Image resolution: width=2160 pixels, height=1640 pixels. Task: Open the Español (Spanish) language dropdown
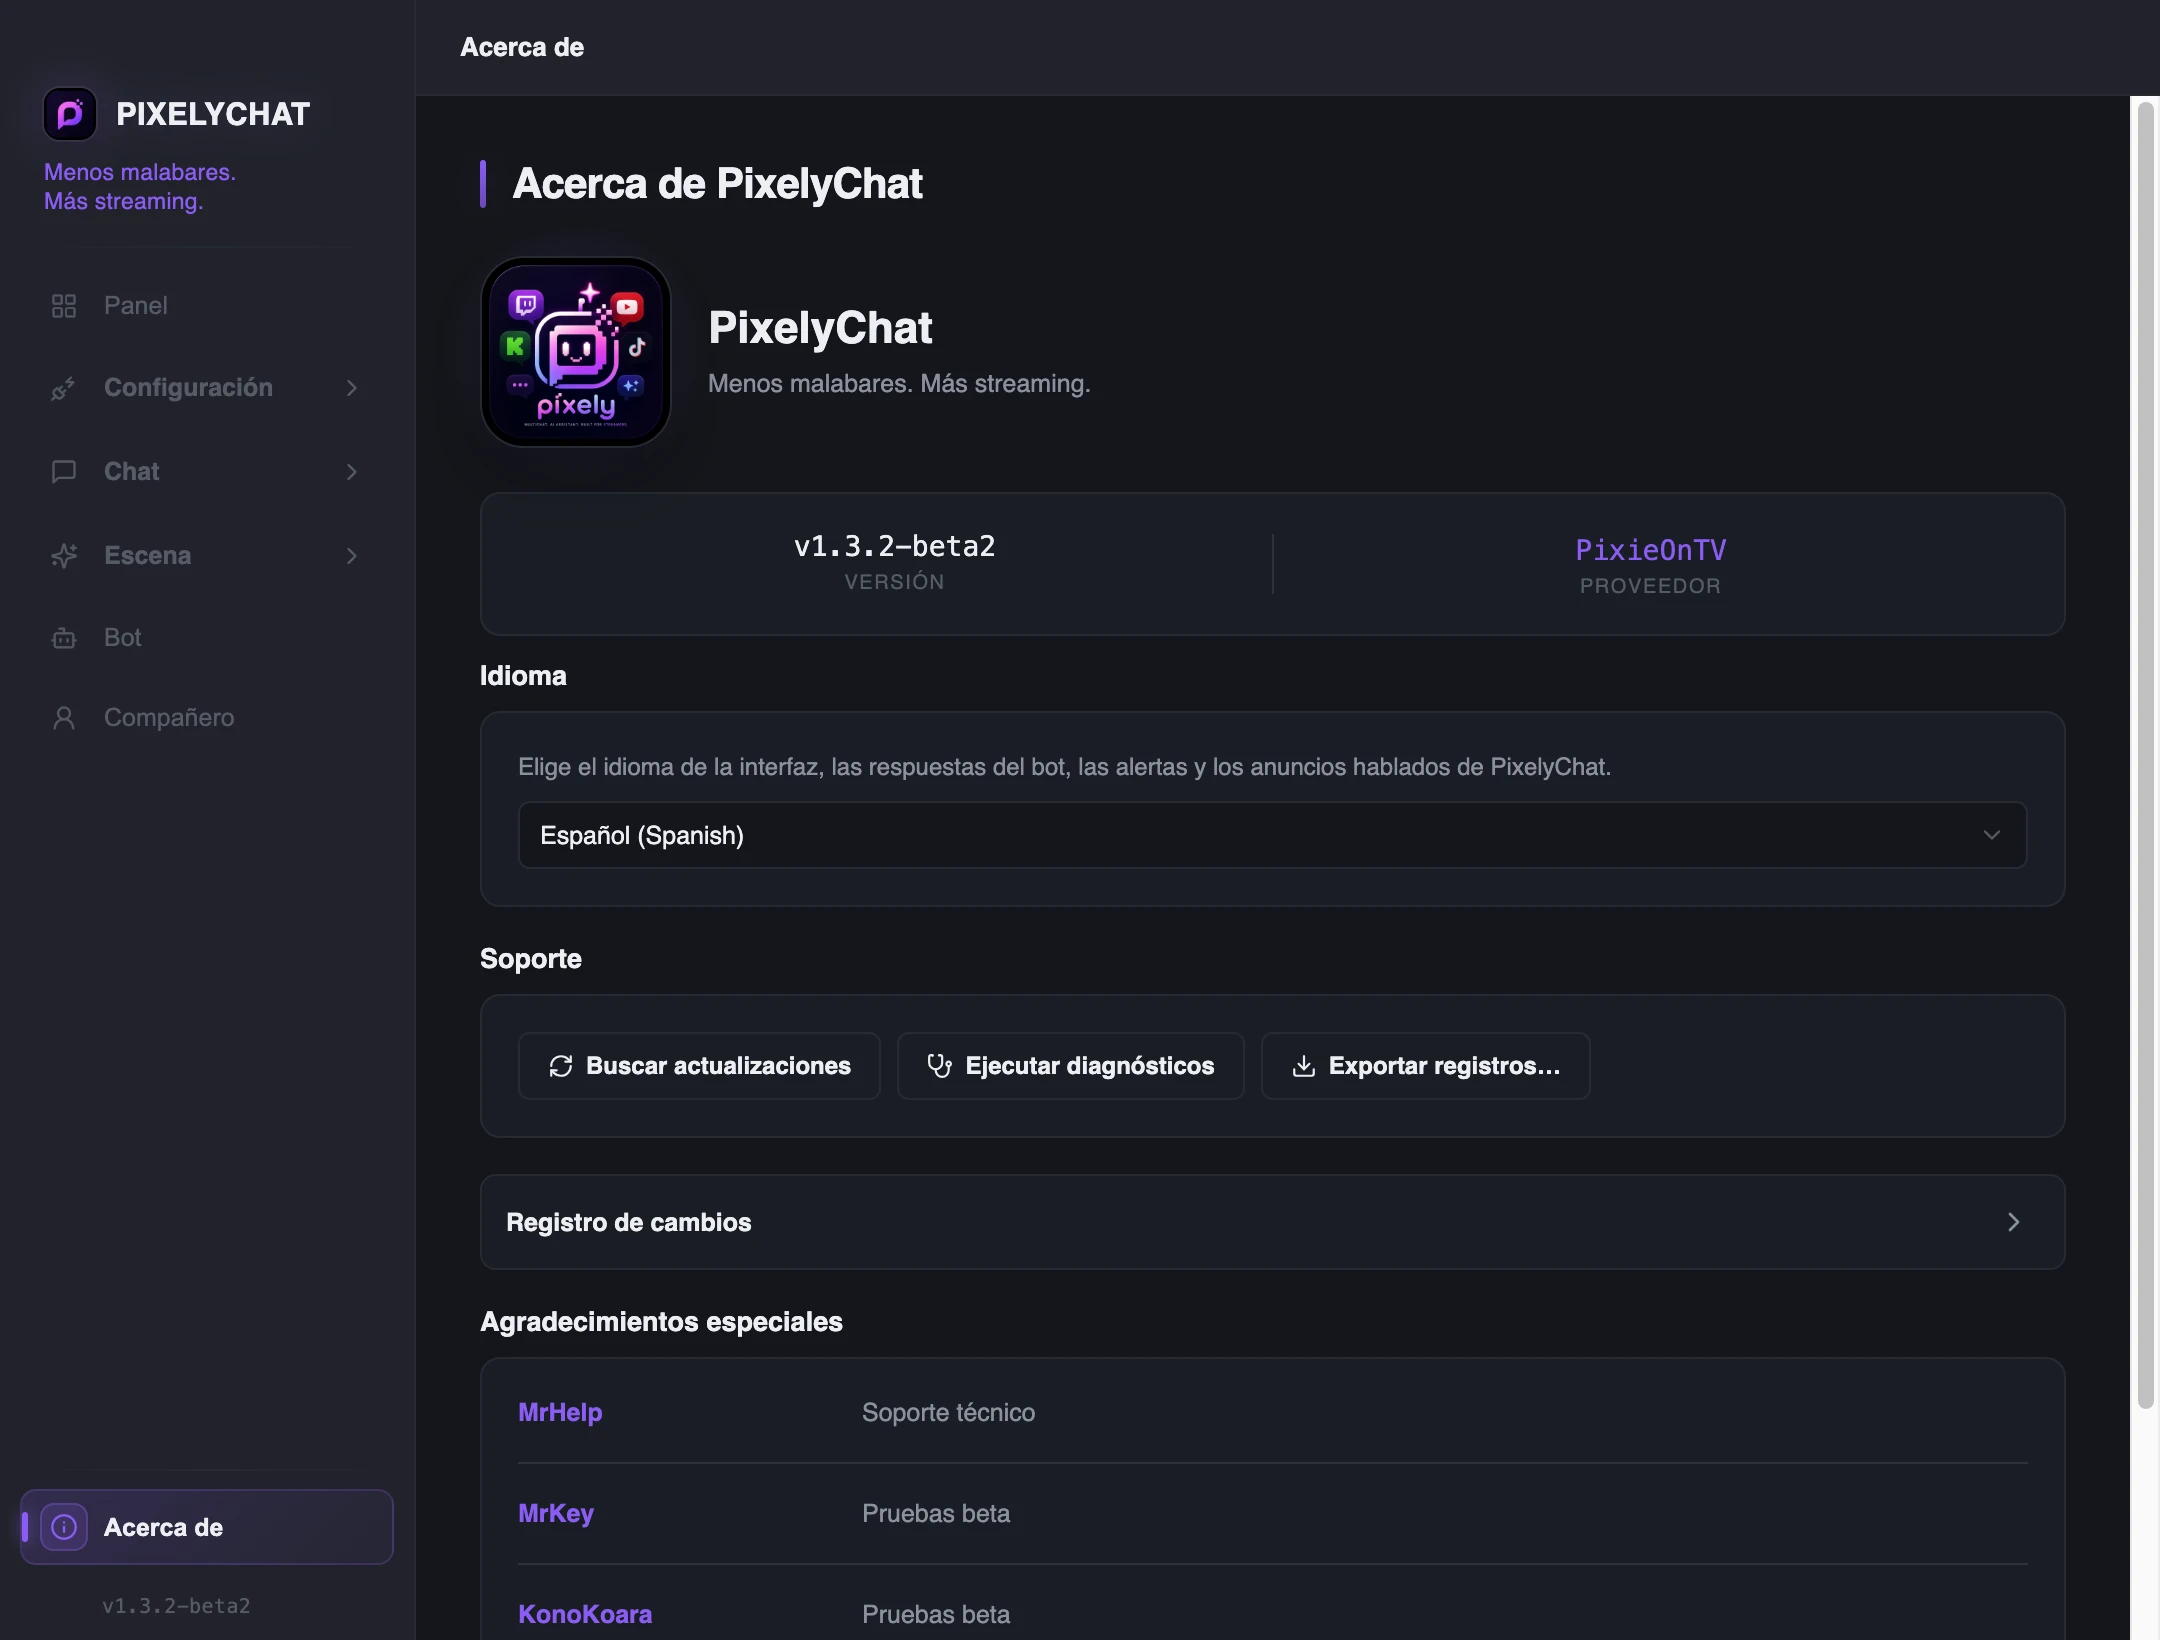pyautogui.click(x=1272, y=835)
